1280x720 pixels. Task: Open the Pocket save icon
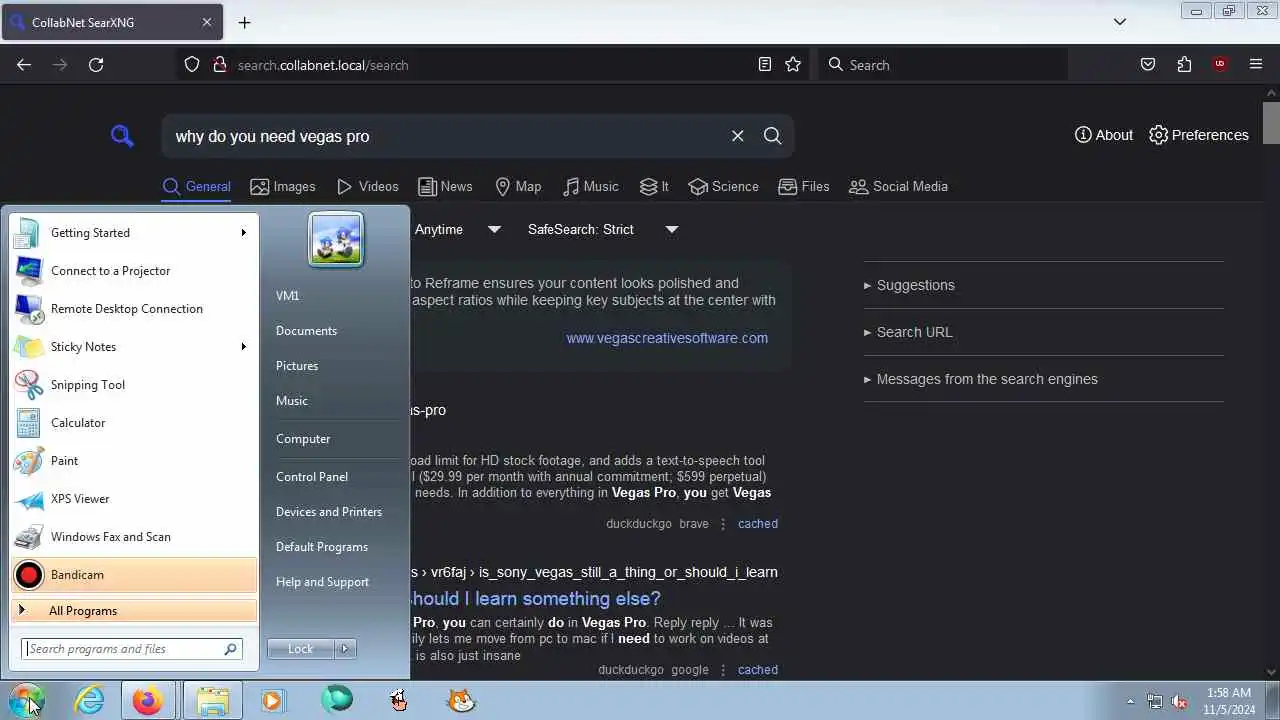tap(1148, 64)
